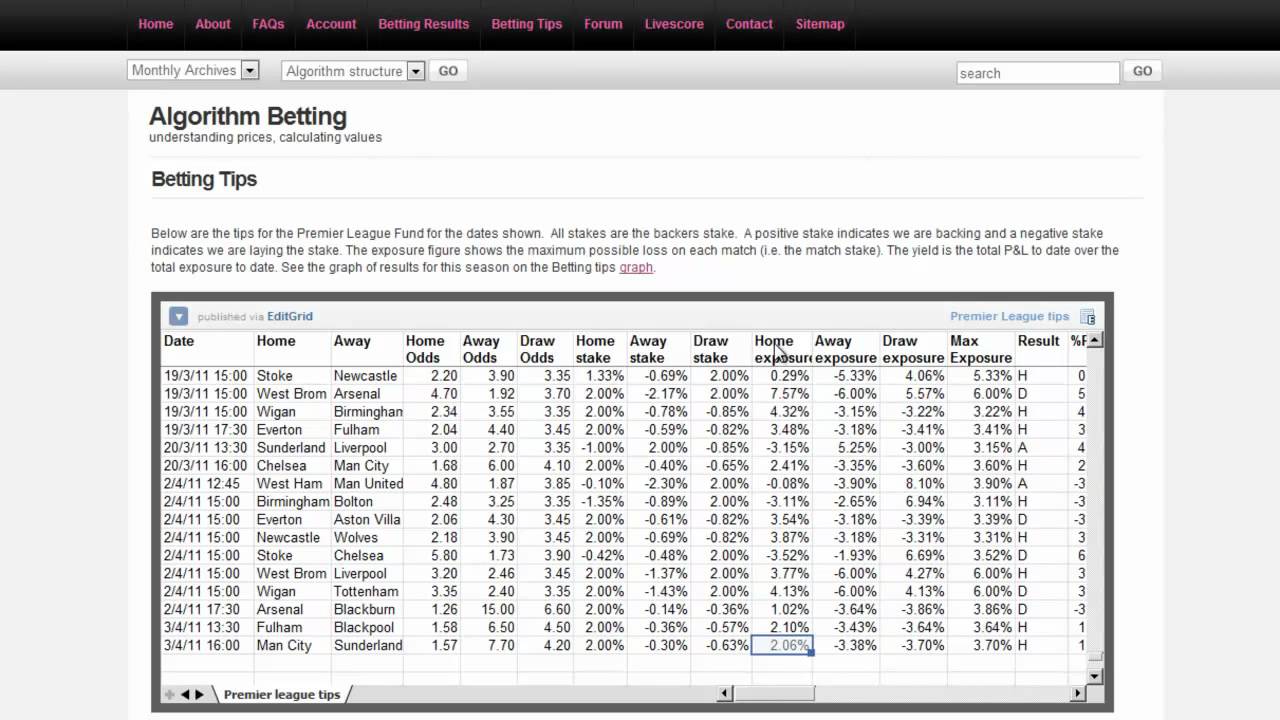Click the Algorithm Betting site title
Viewport: 1280px width, 720px height.
click(248, 116)
